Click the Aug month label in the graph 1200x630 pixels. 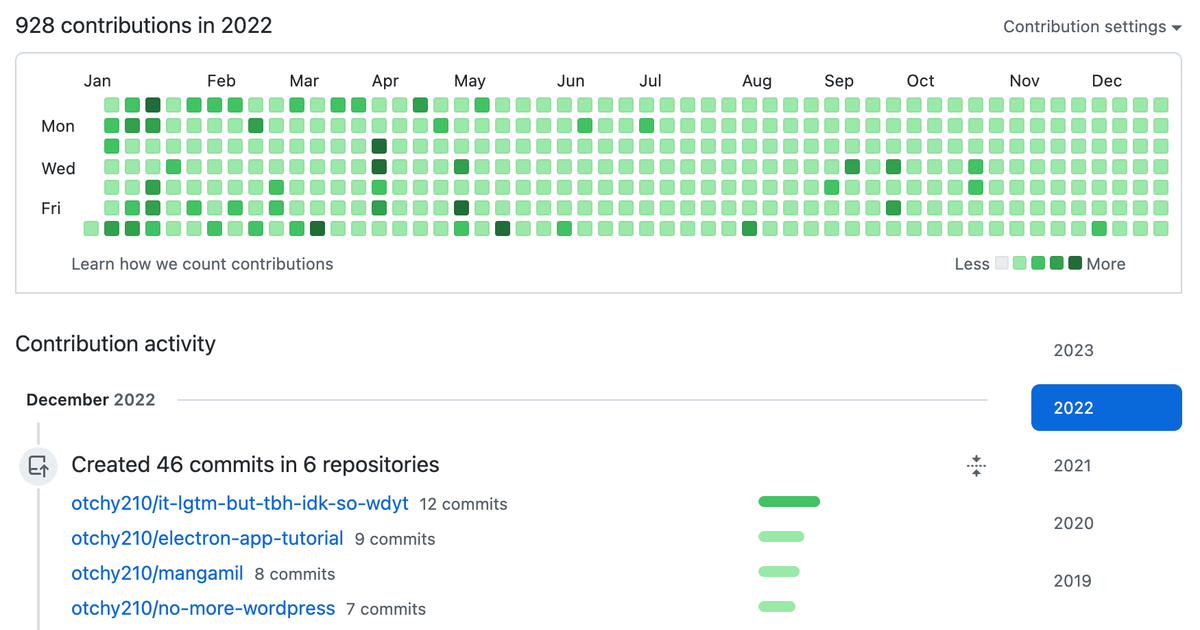click(757, 81)
